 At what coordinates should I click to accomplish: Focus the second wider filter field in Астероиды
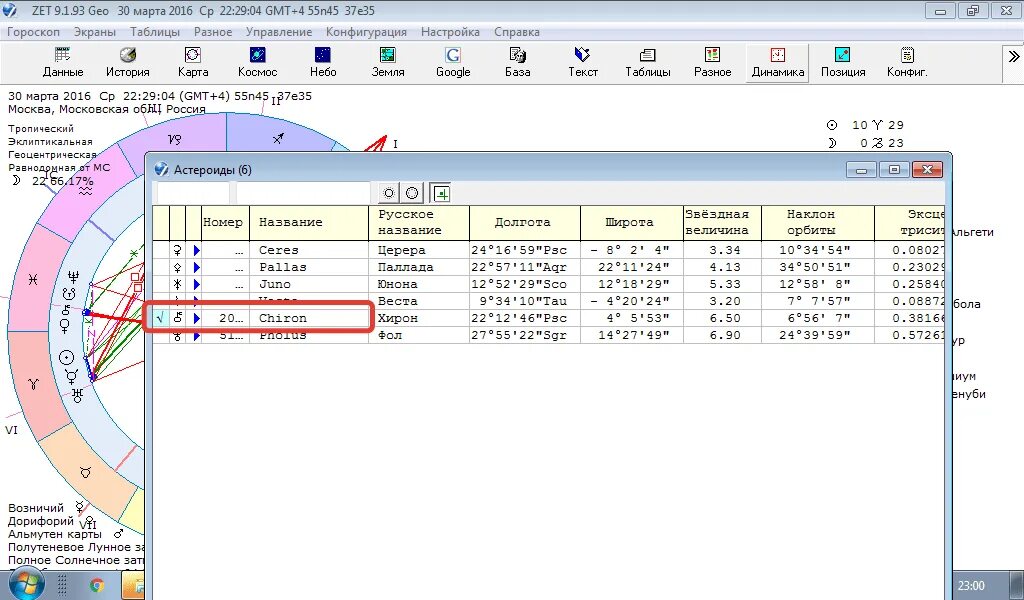pos(303,193)
